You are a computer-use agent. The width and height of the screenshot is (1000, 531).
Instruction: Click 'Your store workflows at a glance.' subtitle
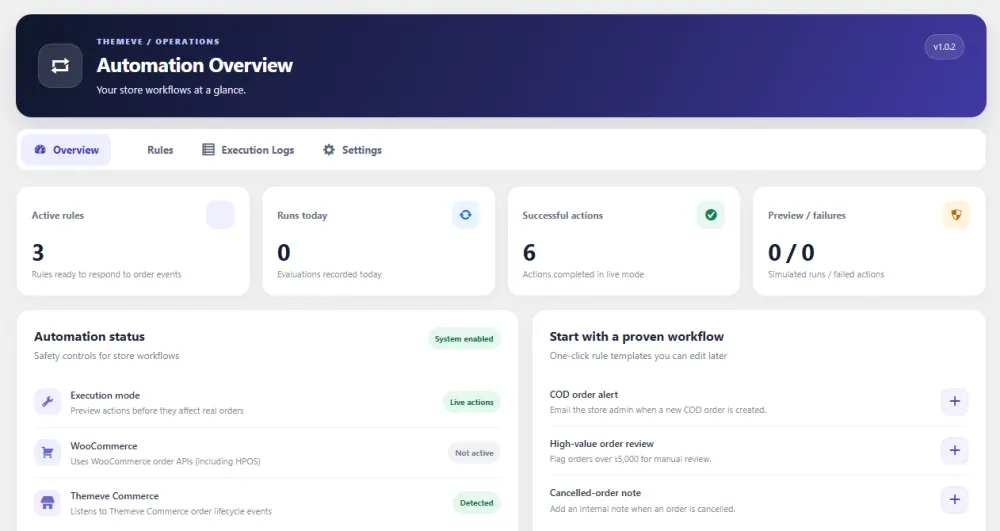tap(171, 90)
